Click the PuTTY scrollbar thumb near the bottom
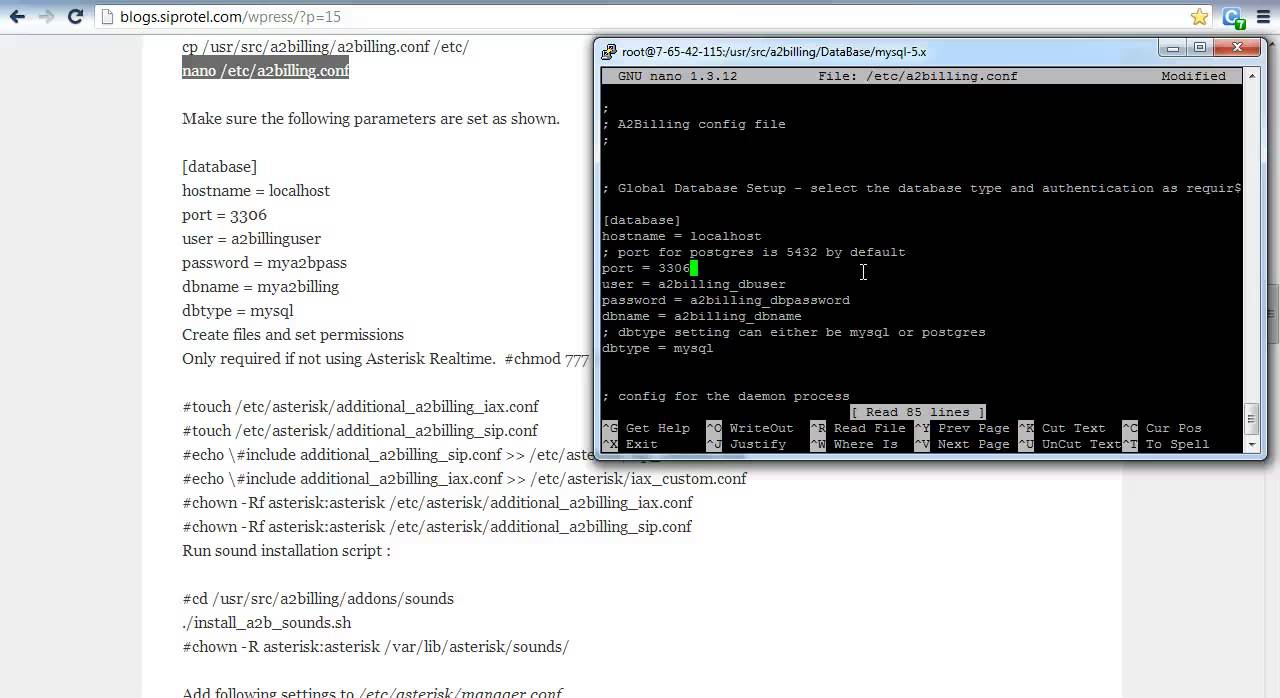 (1251, 419)
